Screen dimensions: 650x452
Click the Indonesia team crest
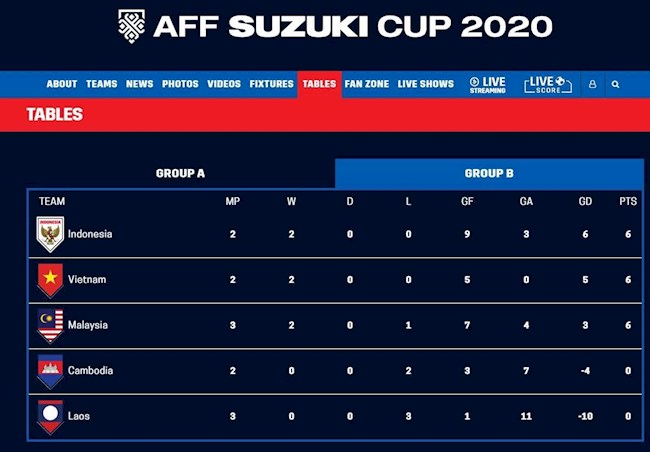pos(50,234)
